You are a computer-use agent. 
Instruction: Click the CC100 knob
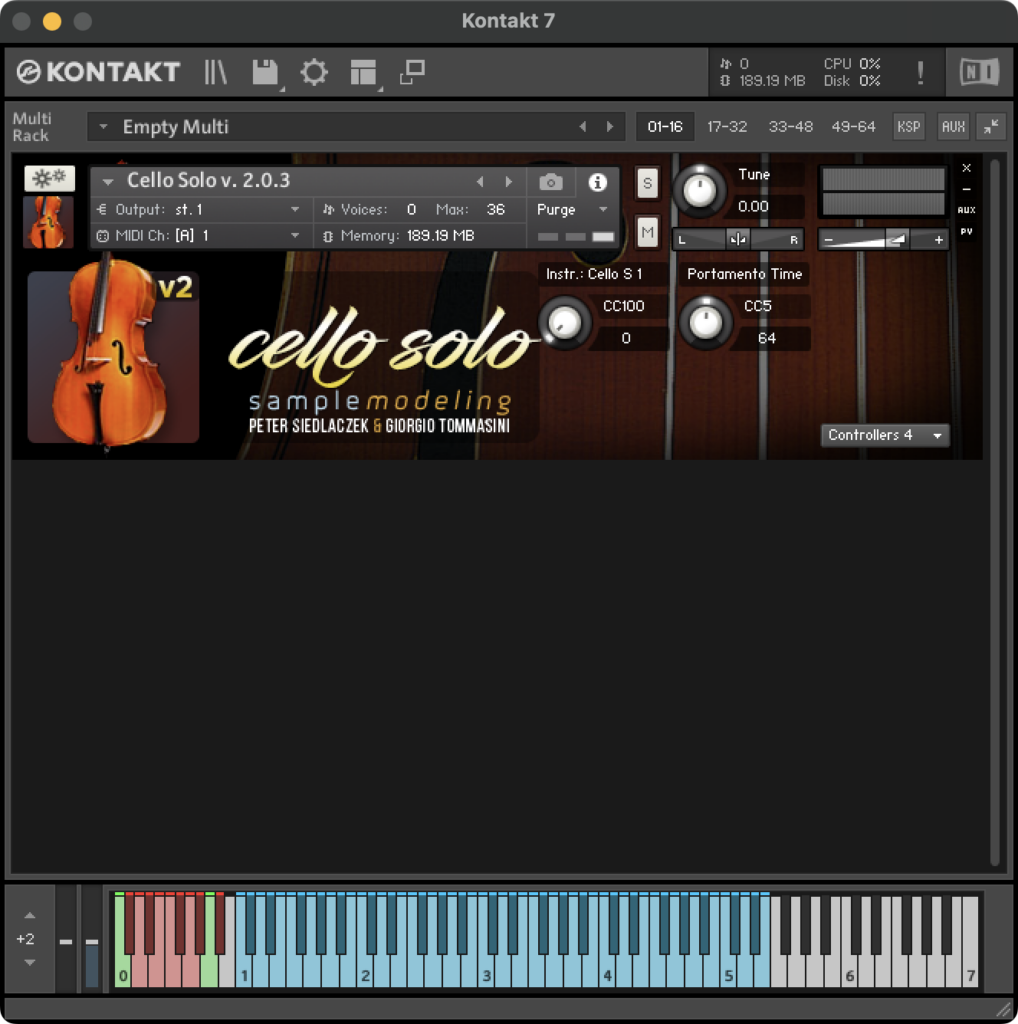click(x=564, y=322)
